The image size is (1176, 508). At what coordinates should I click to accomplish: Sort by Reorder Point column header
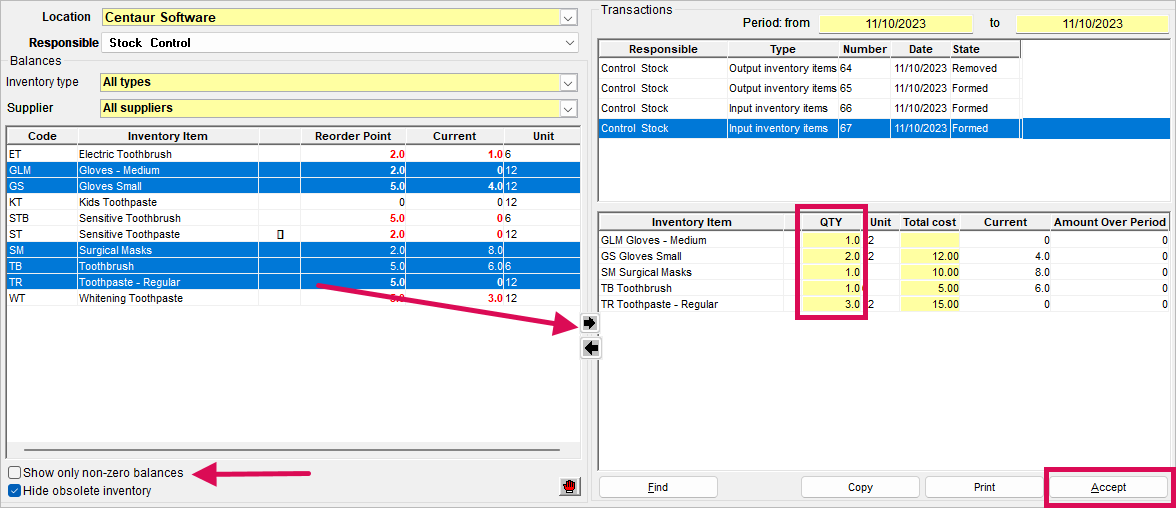353,137
